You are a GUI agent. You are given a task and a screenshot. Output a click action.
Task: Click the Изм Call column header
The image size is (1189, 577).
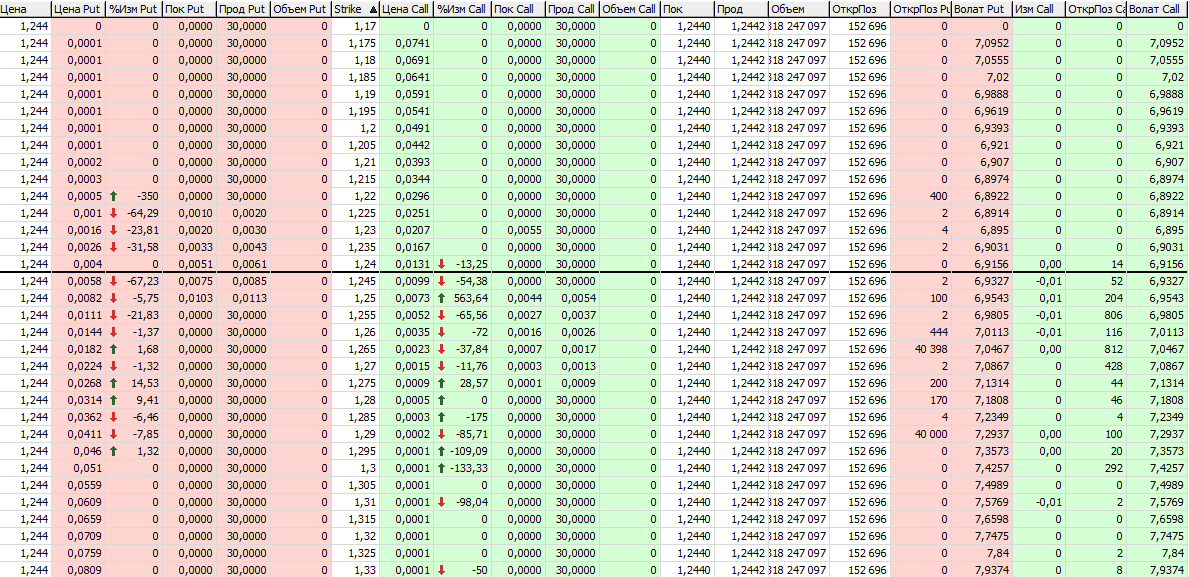[x=1039, y=10]
